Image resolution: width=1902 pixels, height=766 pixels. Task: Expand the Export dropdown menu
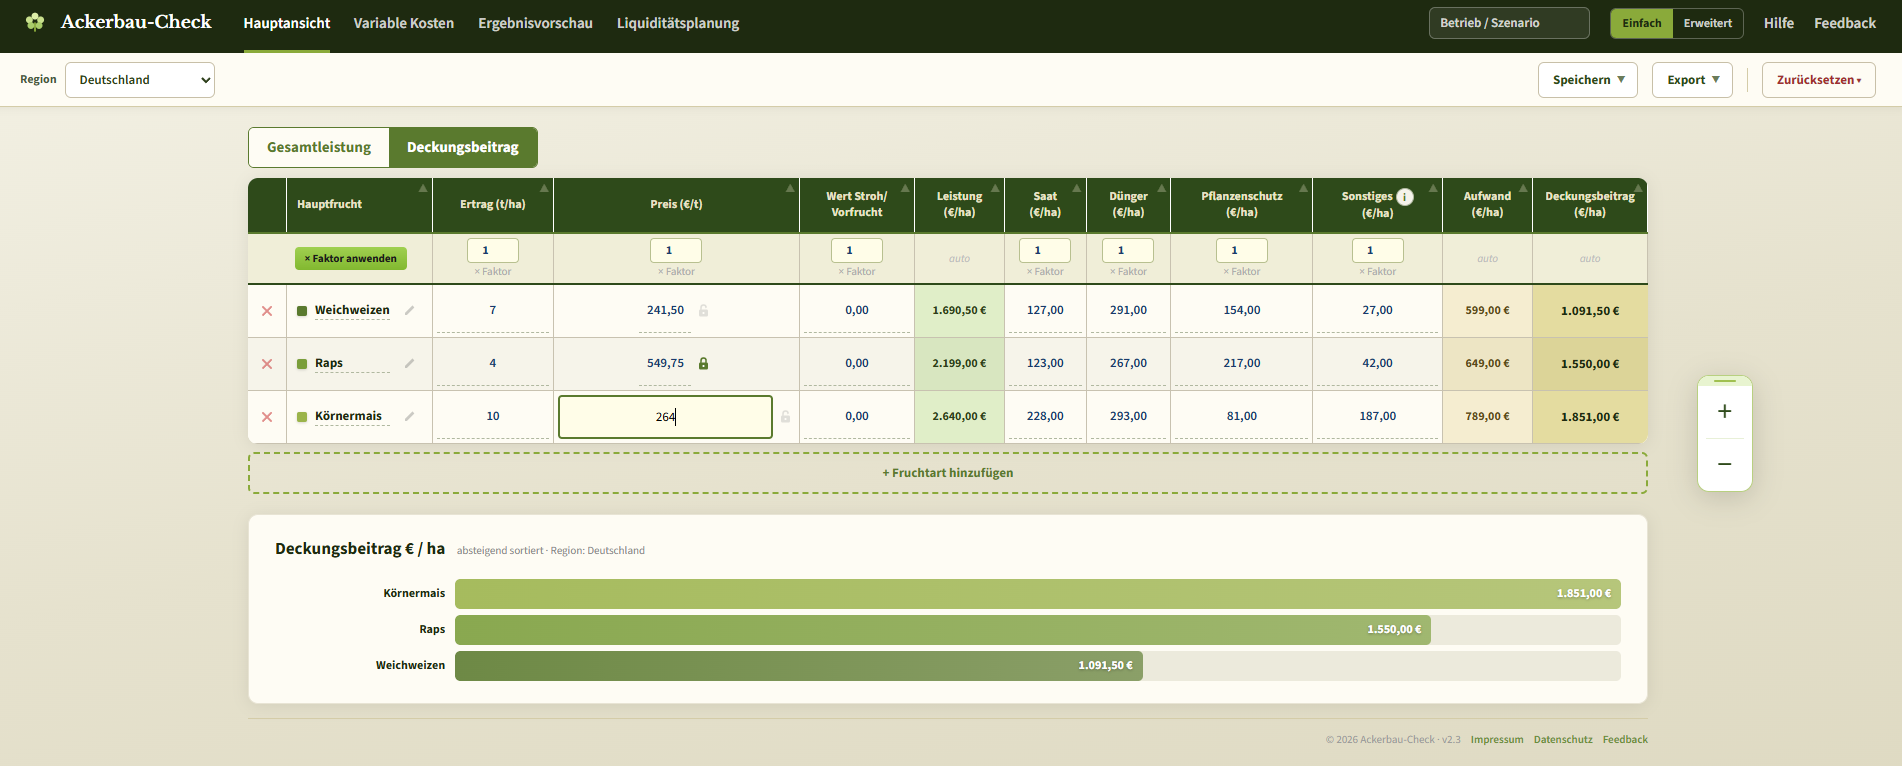1692,80
